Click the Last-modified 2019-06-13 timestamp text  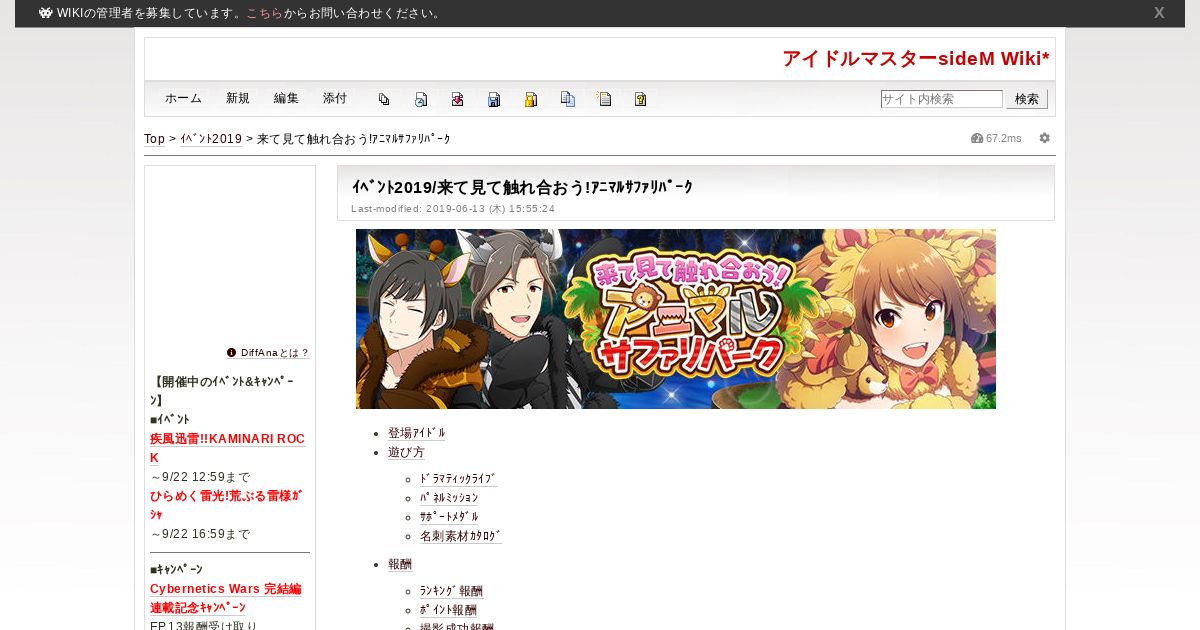click(453, 209)
